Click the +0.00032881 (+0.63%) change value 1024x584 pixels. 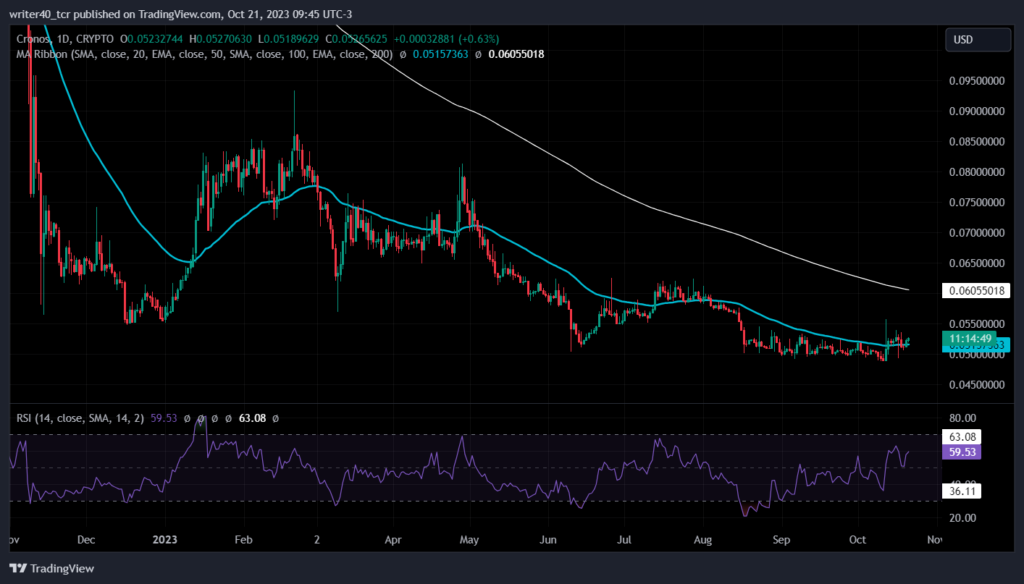447,39
